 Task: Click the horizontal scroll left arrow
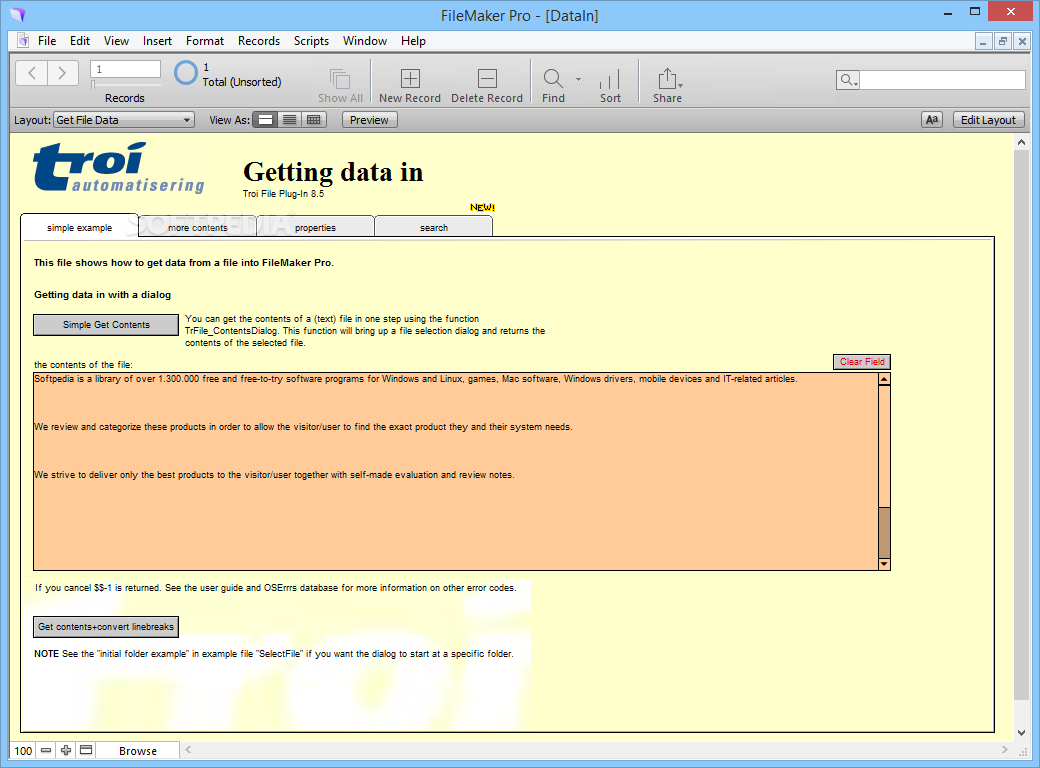coord(188,749)
